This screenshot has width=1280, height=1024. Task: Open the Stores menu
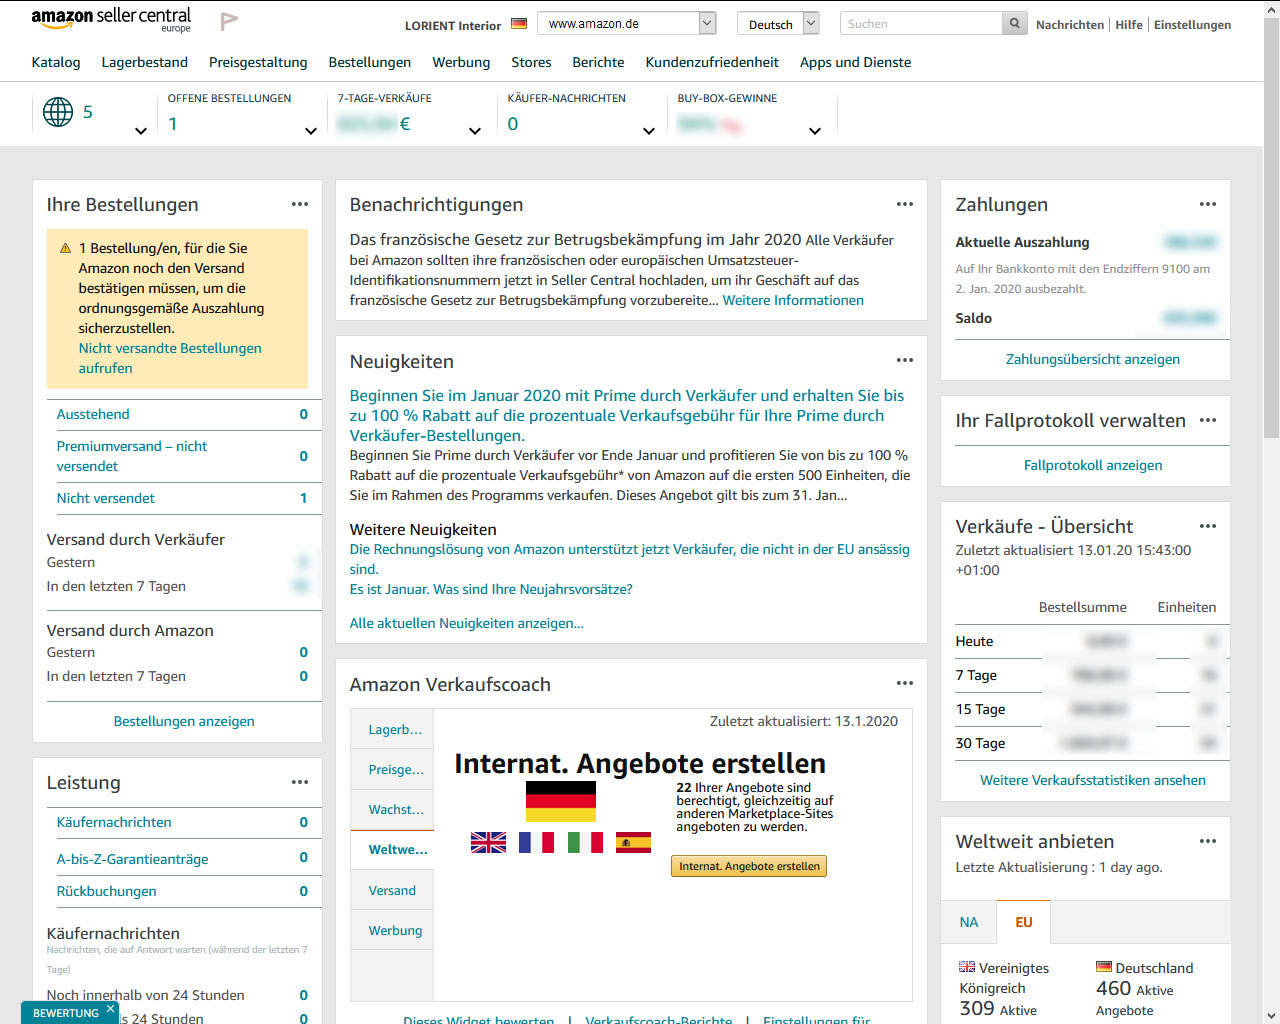pos(531,62)
